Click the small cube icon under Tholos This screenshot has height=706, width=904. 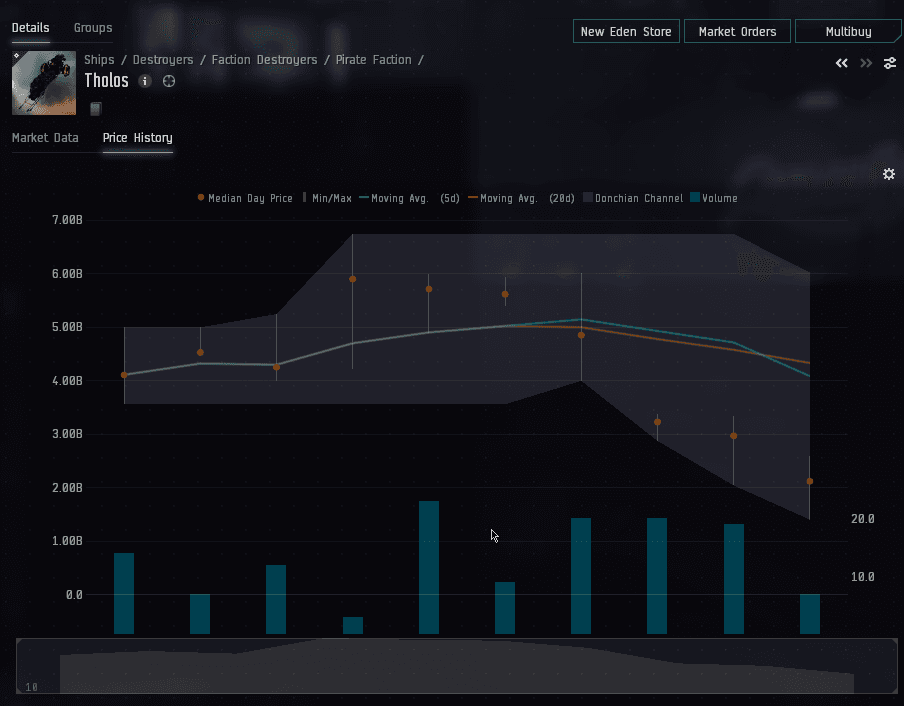pyautogui.click(x=96, y=108)
